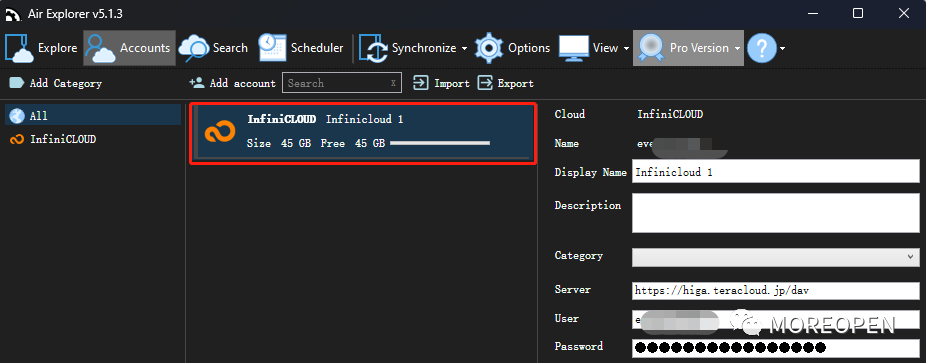
Task: Clear the account search box
Action: [393, 83]
